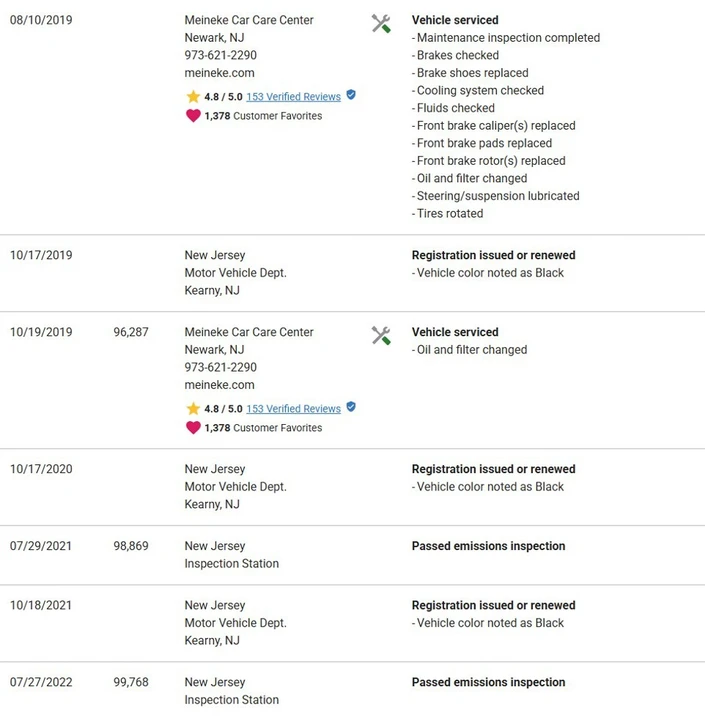Click the 99,768 mileage reading

[131, 682]
